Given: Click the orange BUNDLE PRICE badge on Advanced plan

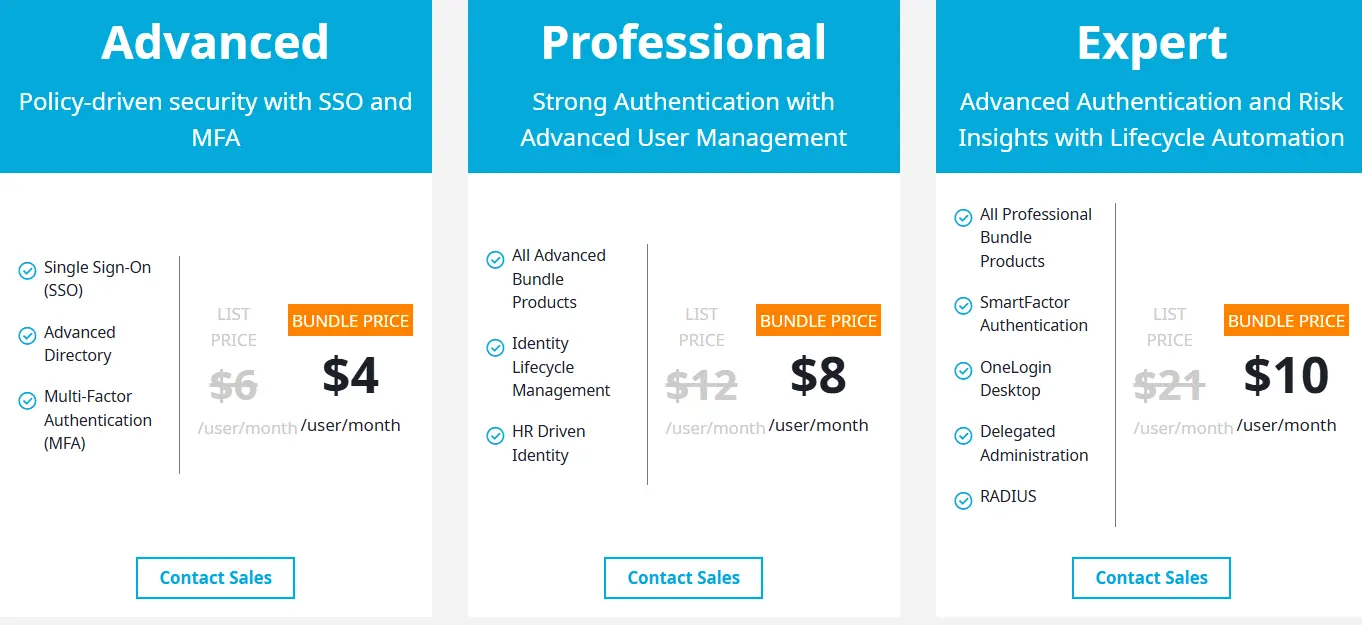Looking at the screenshot, I should [x=349, y=320].
